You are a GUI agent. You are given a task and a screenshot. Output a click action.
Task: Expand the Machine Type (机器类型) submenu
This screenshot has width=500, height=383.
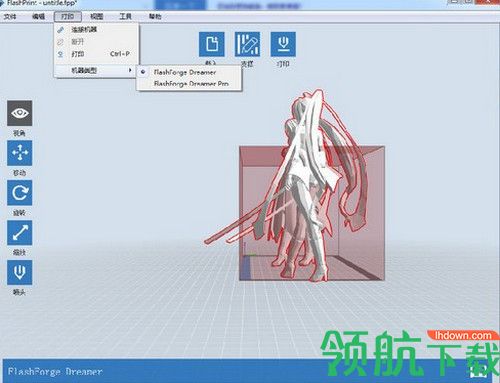(x=96, y=70)
